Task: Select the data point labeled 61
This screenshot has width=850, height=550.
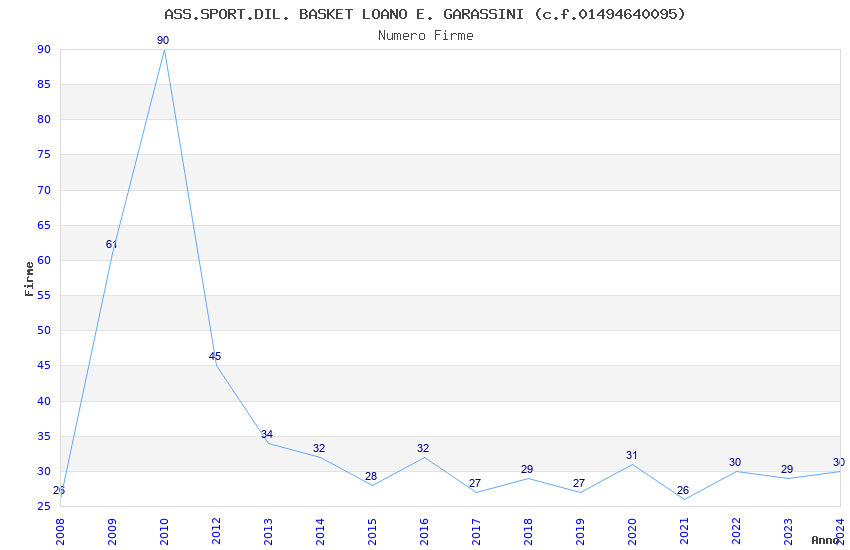Action: tap(111, 244)
